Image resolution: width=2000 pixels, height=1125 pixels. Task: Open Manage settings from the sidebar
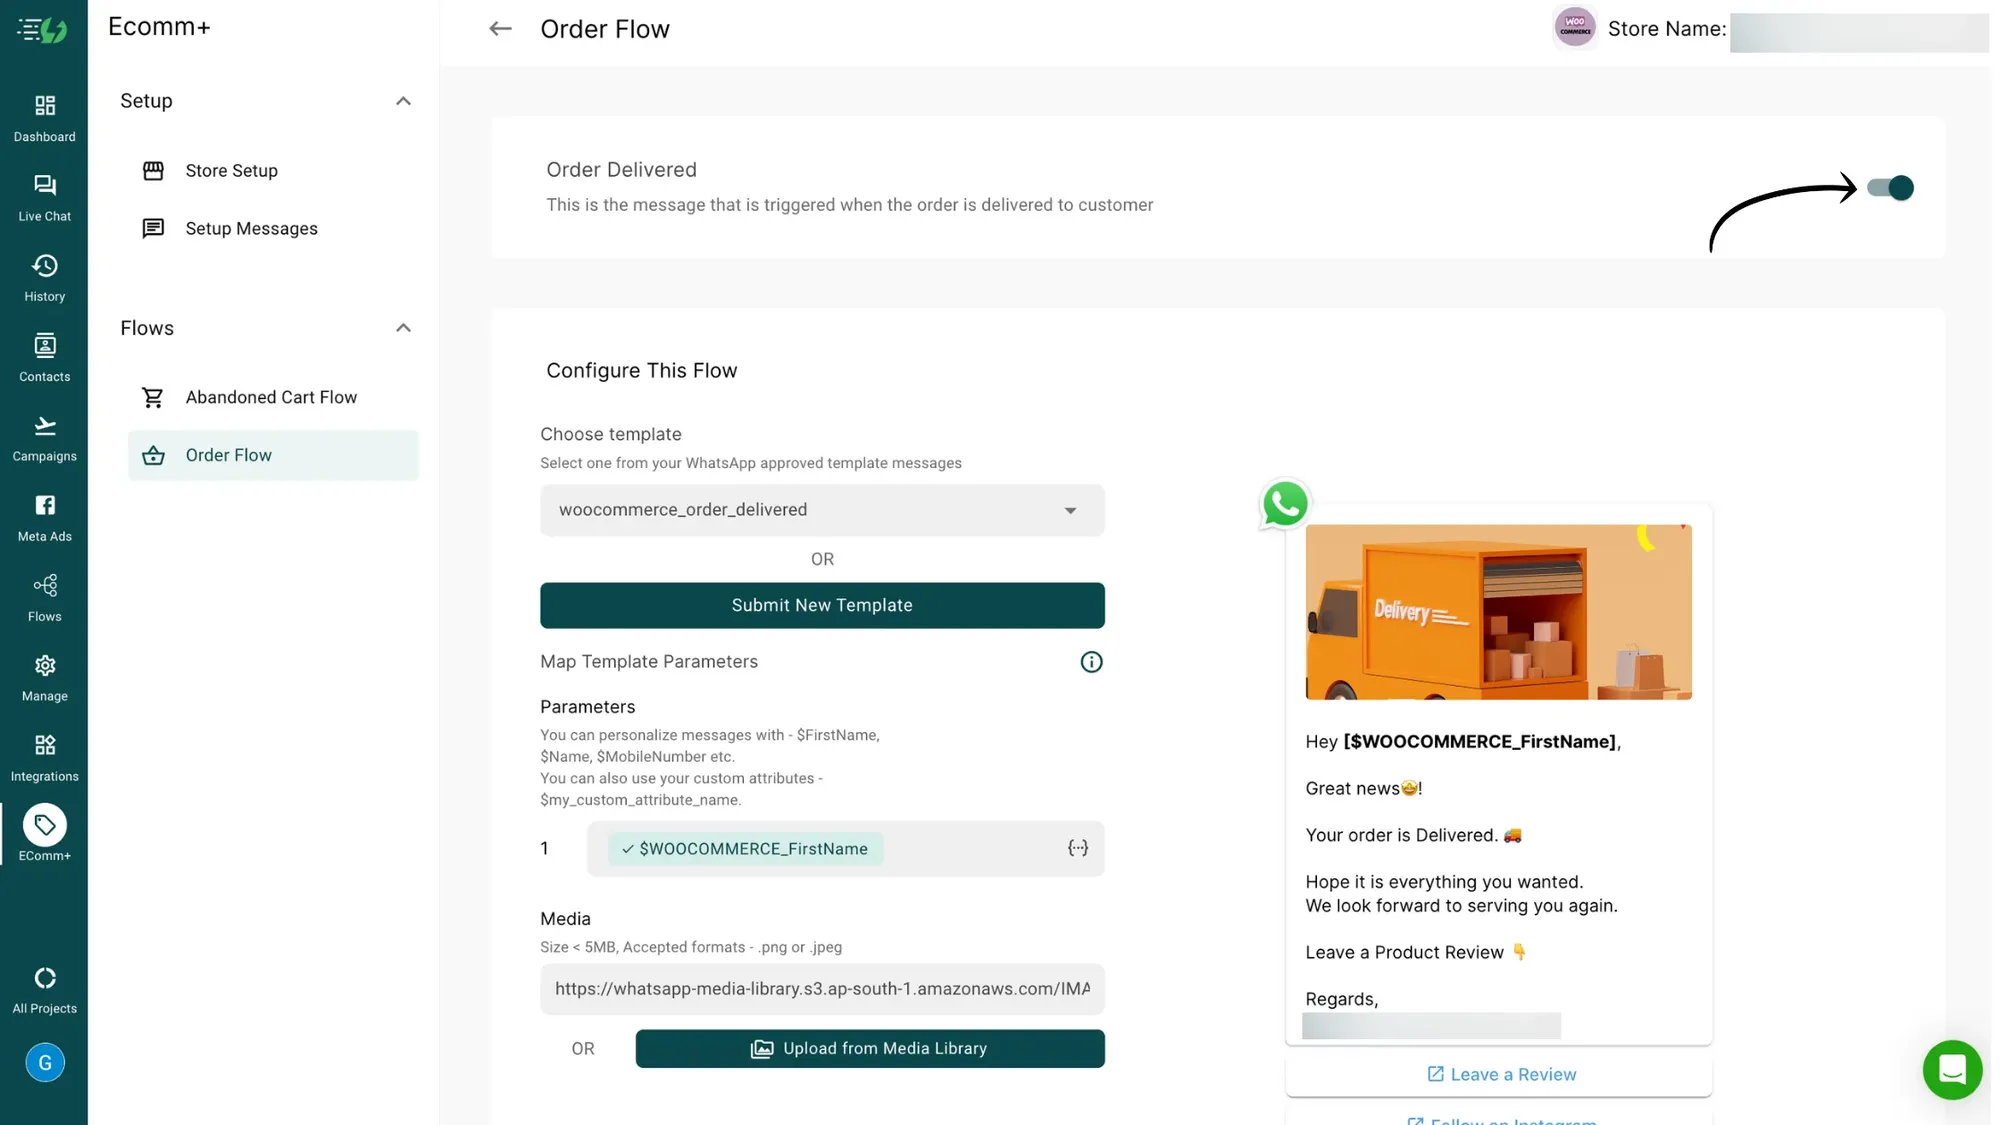coord(44,676)
